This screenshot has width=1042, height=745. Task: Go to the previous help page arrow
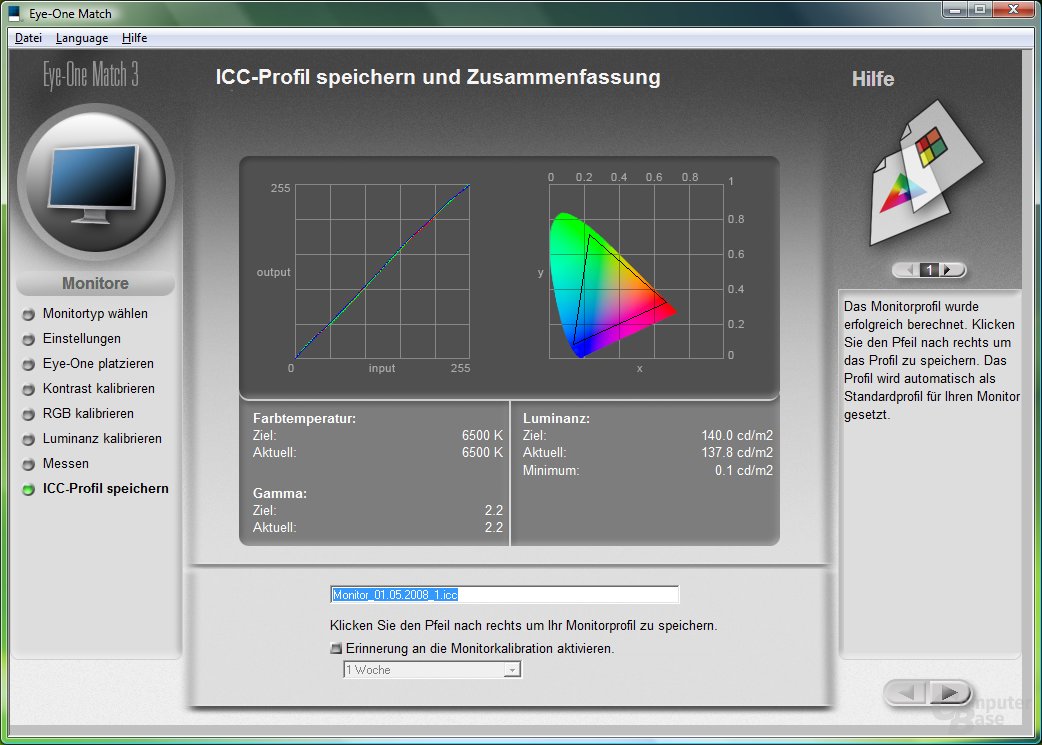point(908,270)
